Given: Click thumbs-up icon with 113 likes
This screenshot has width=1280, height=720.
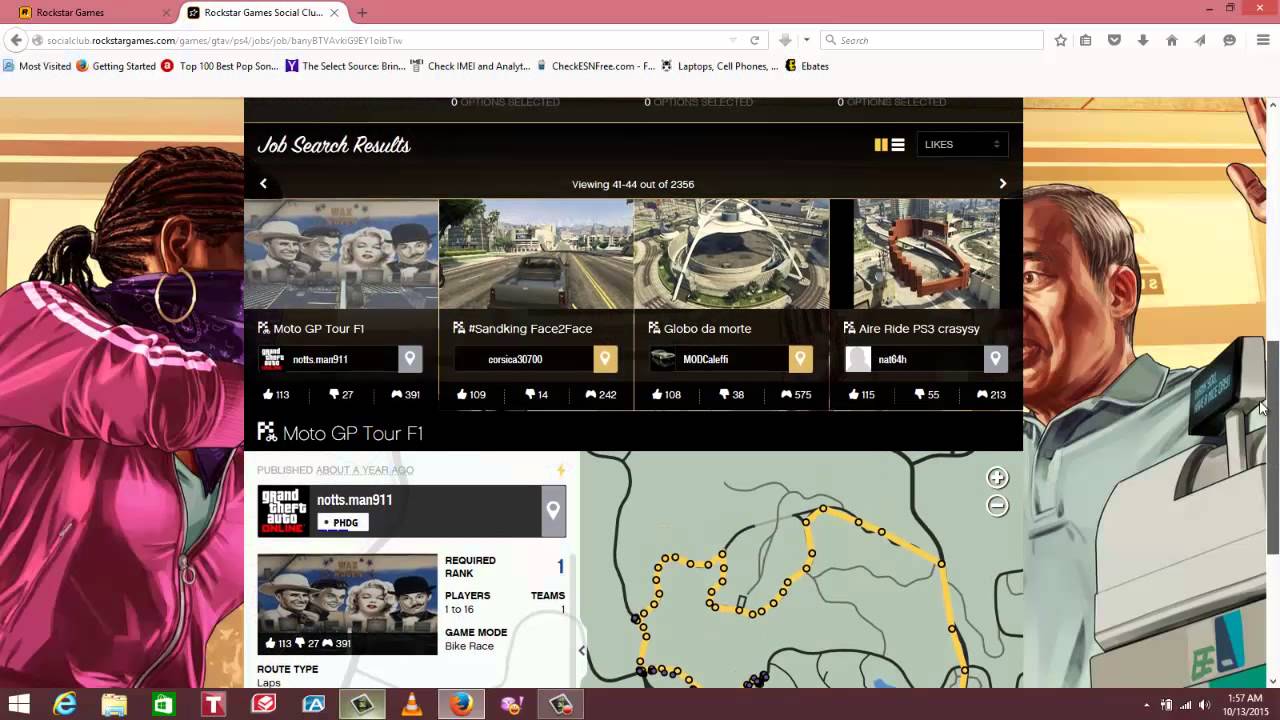Looking at the screenshot, I should point(267,394).
